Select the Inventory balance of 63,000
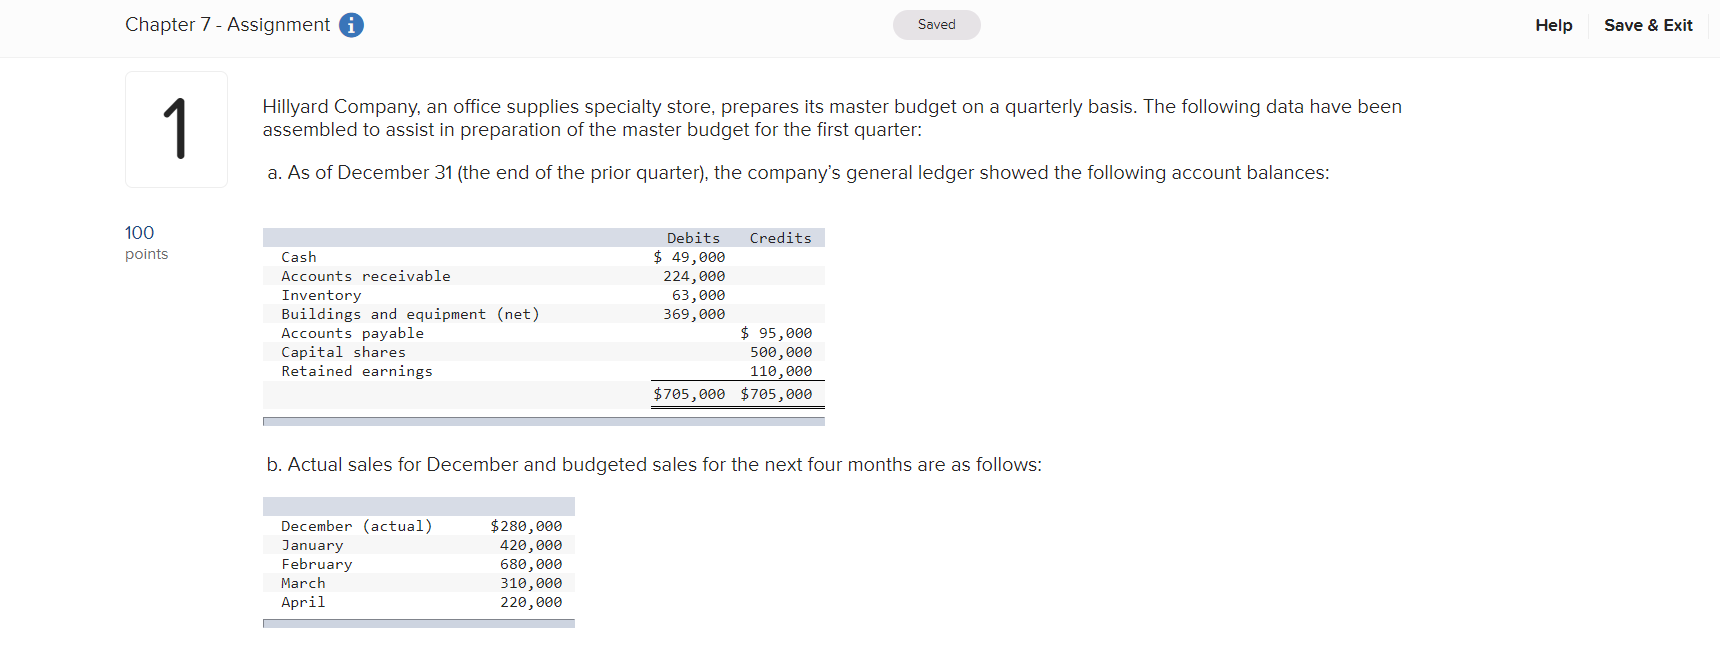 (x=699, y=295)
